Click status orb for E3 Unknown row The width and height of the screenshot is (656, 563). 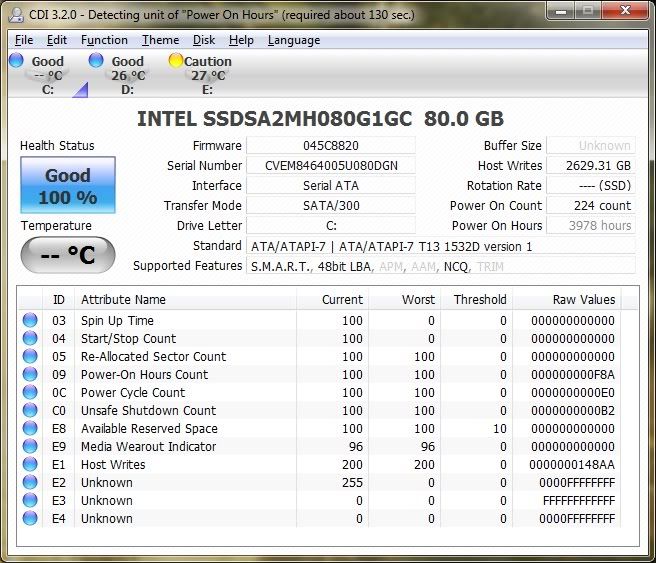pyautogui.click(x=30, y=500)
